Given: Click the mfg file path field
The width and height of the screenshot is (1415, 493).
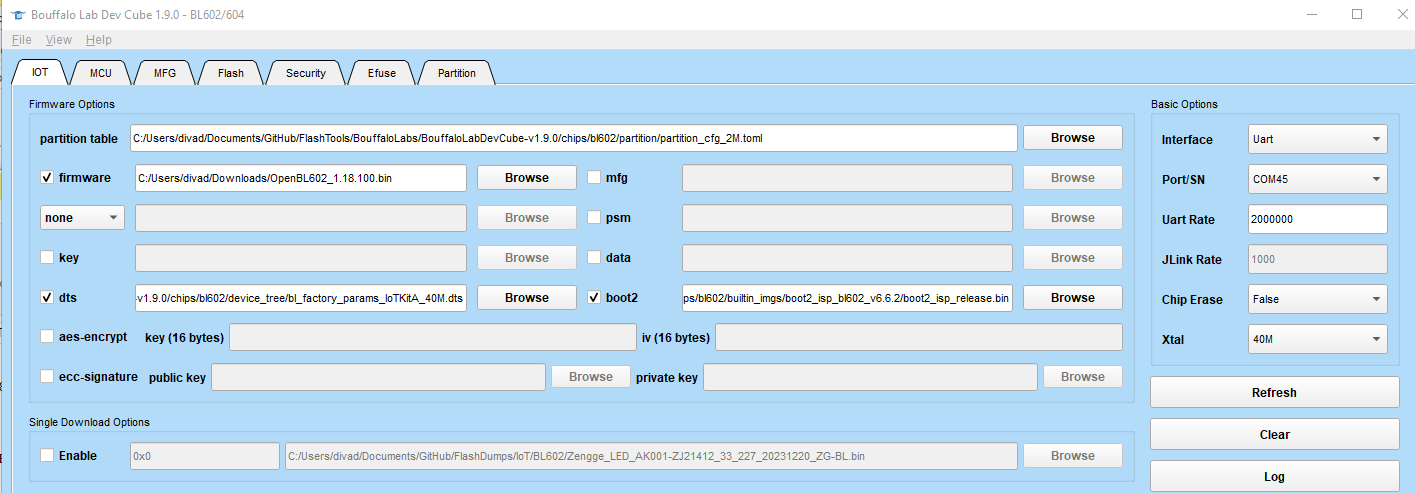Looking at the screenshot, I should [847, 178].
